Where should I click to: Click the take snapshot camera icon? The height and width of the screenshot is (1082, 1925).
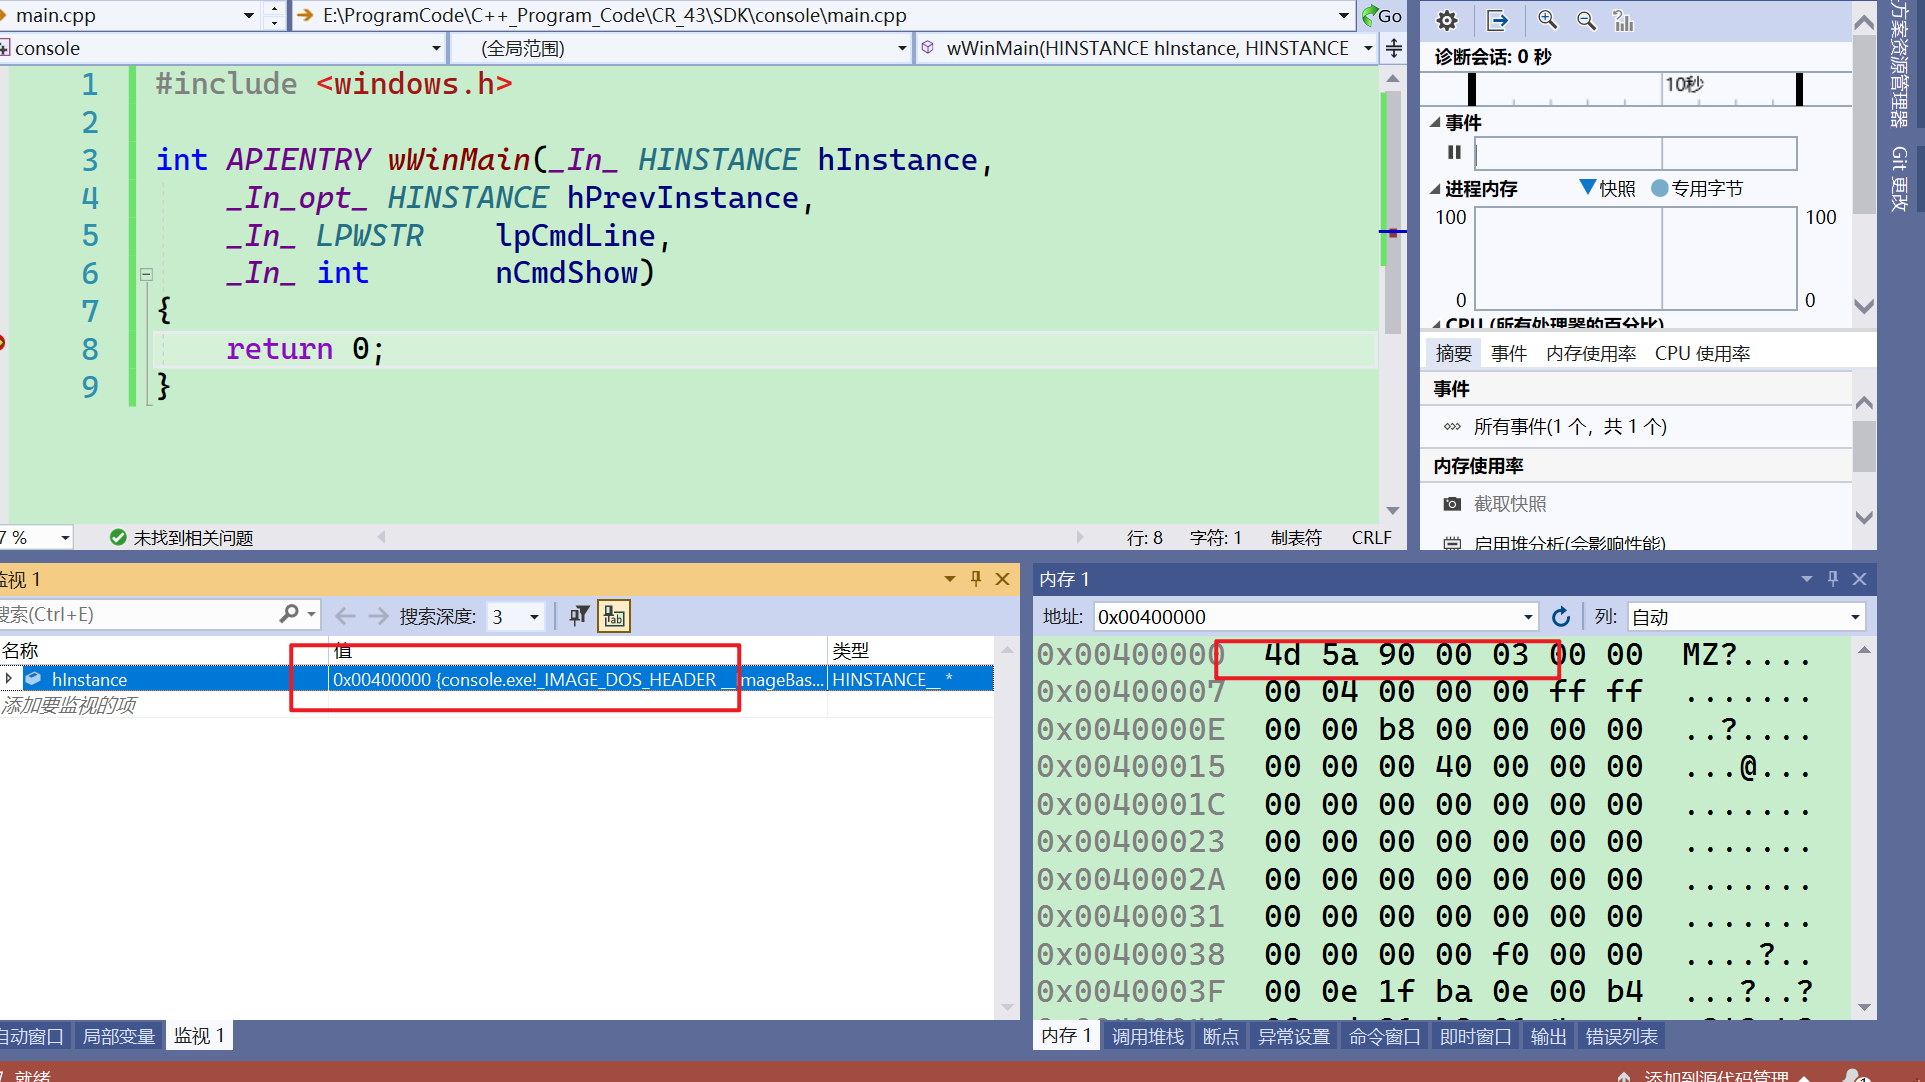click(1452, 504)
